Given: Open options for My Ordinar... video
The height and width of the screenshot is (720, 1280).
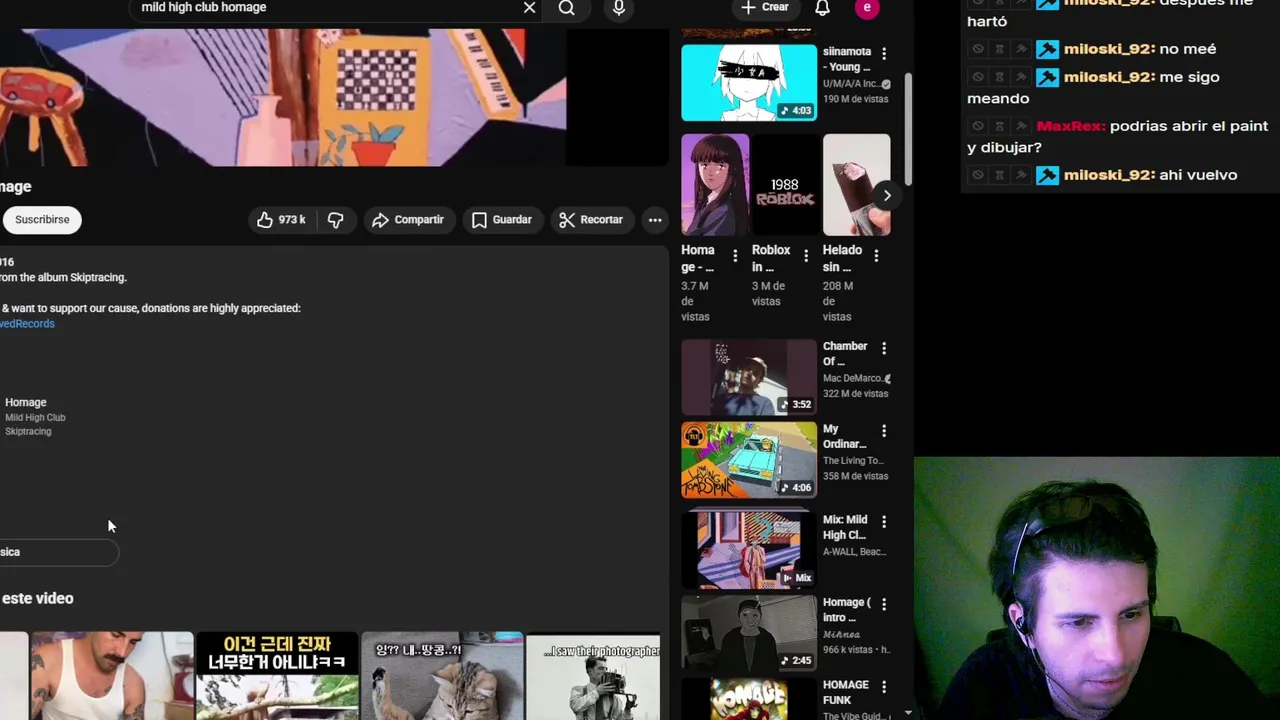Looking at the screenshot, I should pyautogui.click(x=884, y=431).
